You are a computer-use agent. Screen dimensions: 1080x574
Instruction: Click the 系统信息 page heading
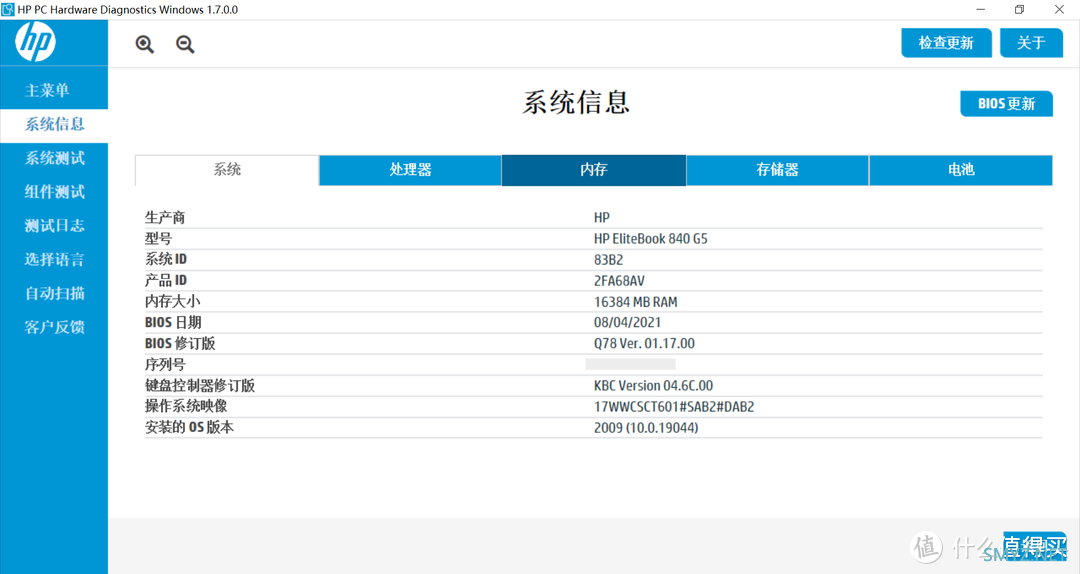click(x=576, y=103)
